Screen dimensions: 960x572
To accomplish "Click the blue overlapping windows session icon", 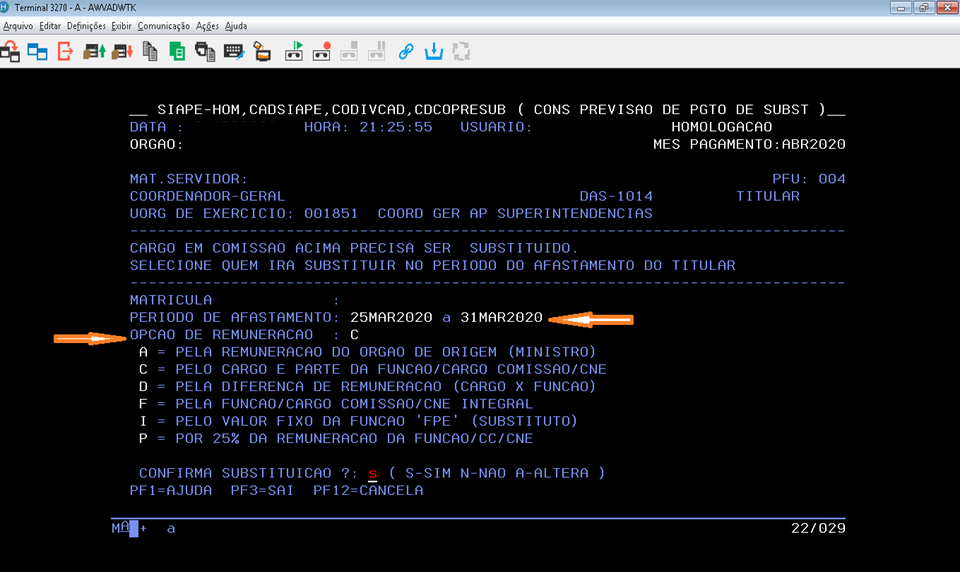I will pos(38,50).
